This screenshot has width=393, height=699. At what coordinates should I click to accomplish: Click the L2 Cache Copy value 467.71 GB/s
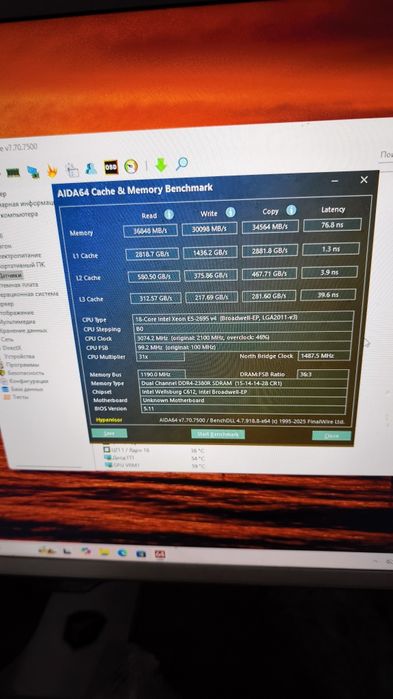pos(270,274)
